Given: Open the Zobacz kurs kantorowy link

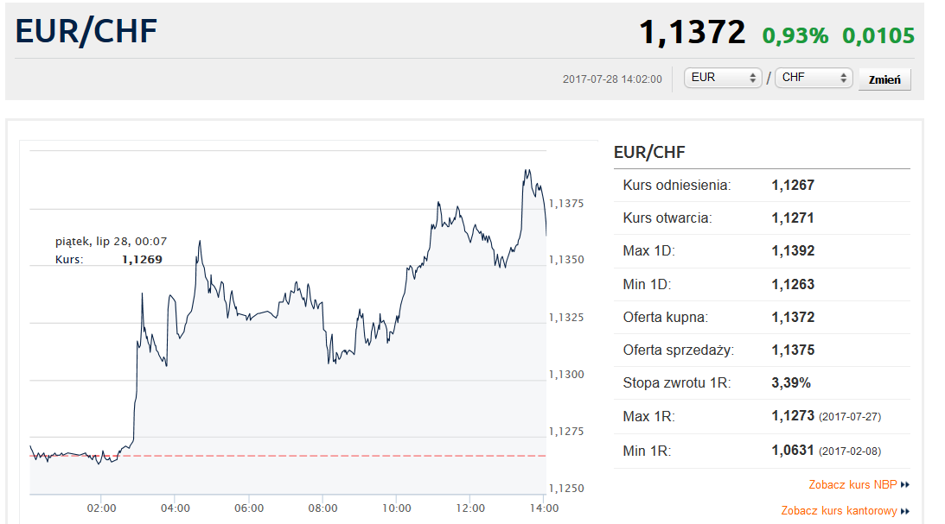Looking at the screenshot, I should coord(839,511).
